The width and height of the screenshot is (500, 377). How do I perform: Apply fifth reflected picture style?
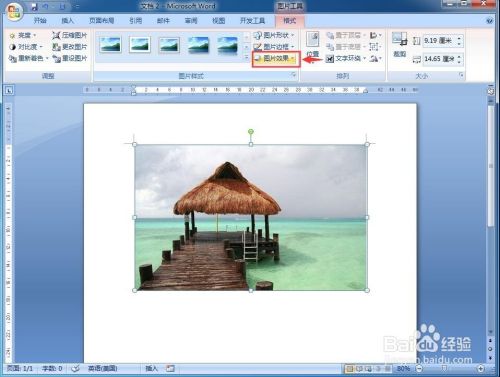[228, 45]
